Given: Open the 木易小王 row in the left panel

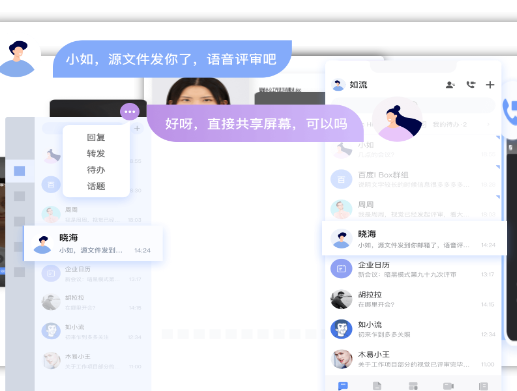Looking at the screenshot, I should [x=93, y=361].
